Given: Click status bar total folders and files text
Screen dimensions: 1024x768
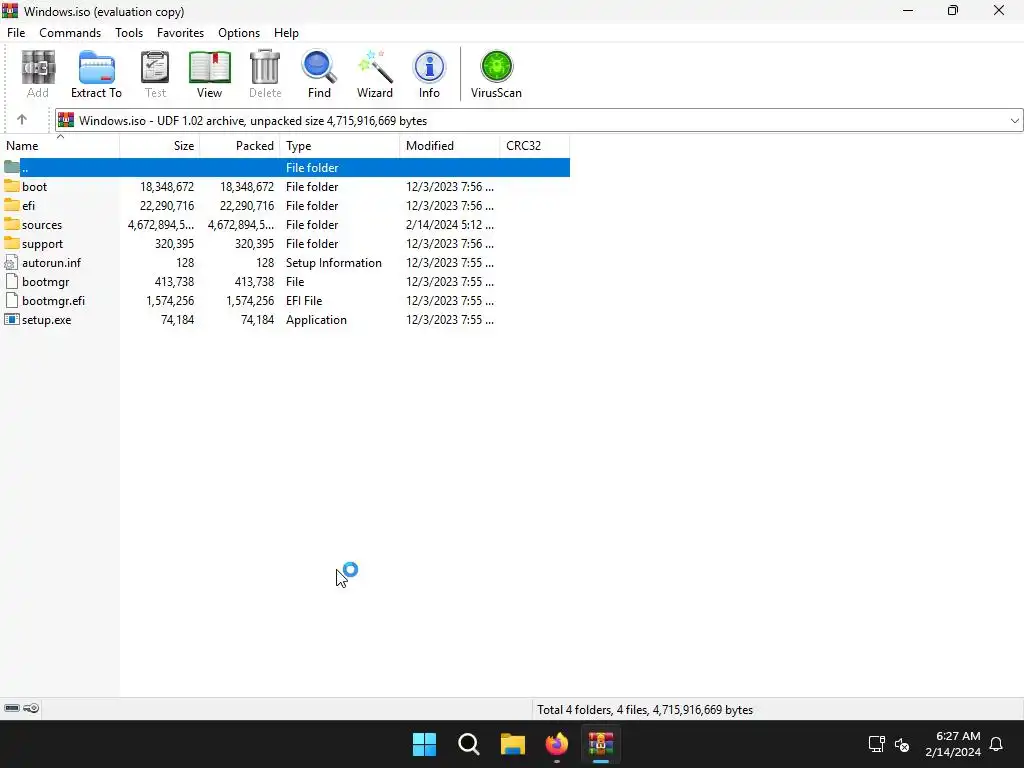Looking at the screenshot, I should click(645, 709).
